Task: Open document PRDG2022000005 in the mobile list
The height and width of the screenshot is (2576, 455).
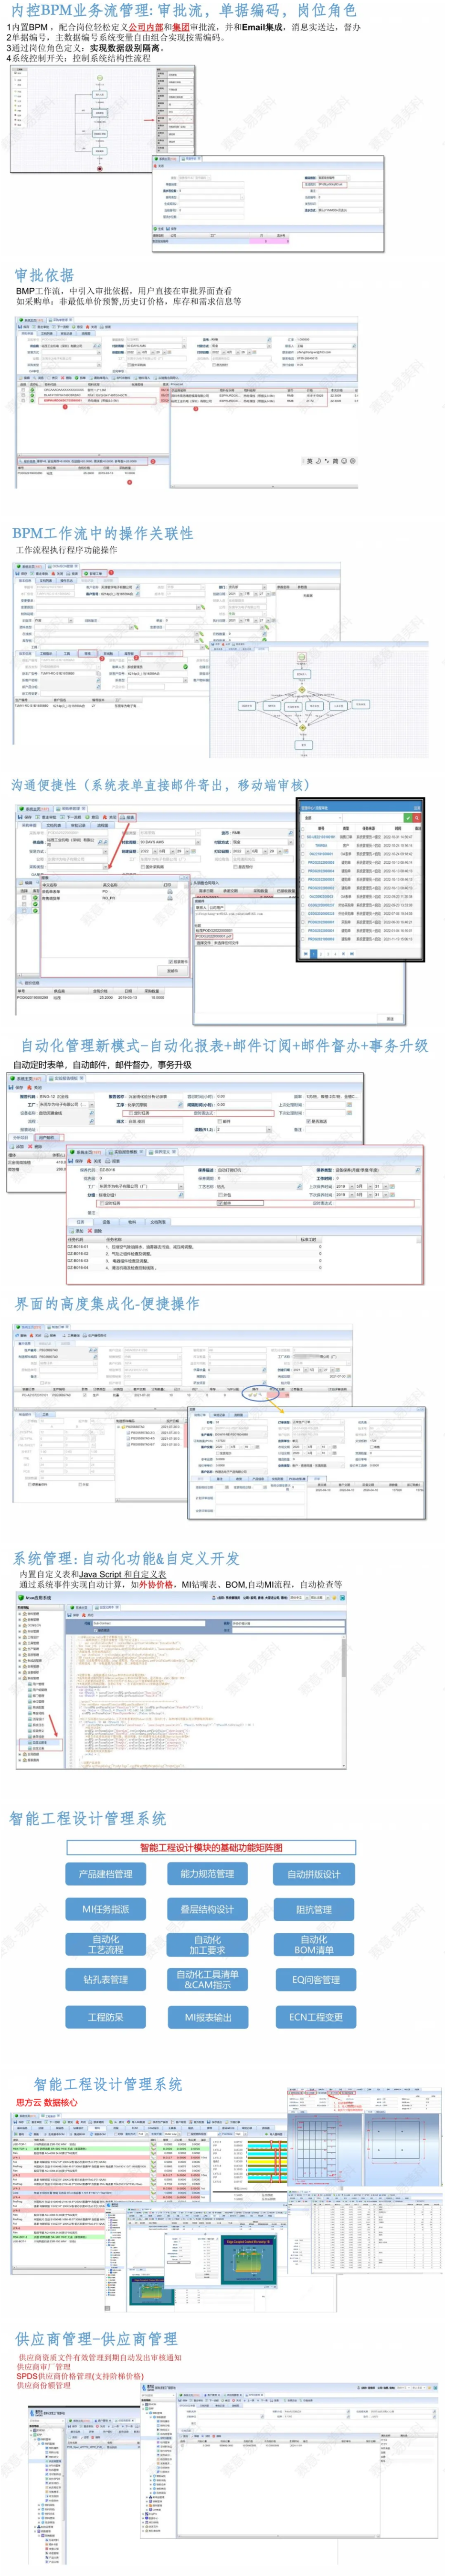Action: click(322, 863)
